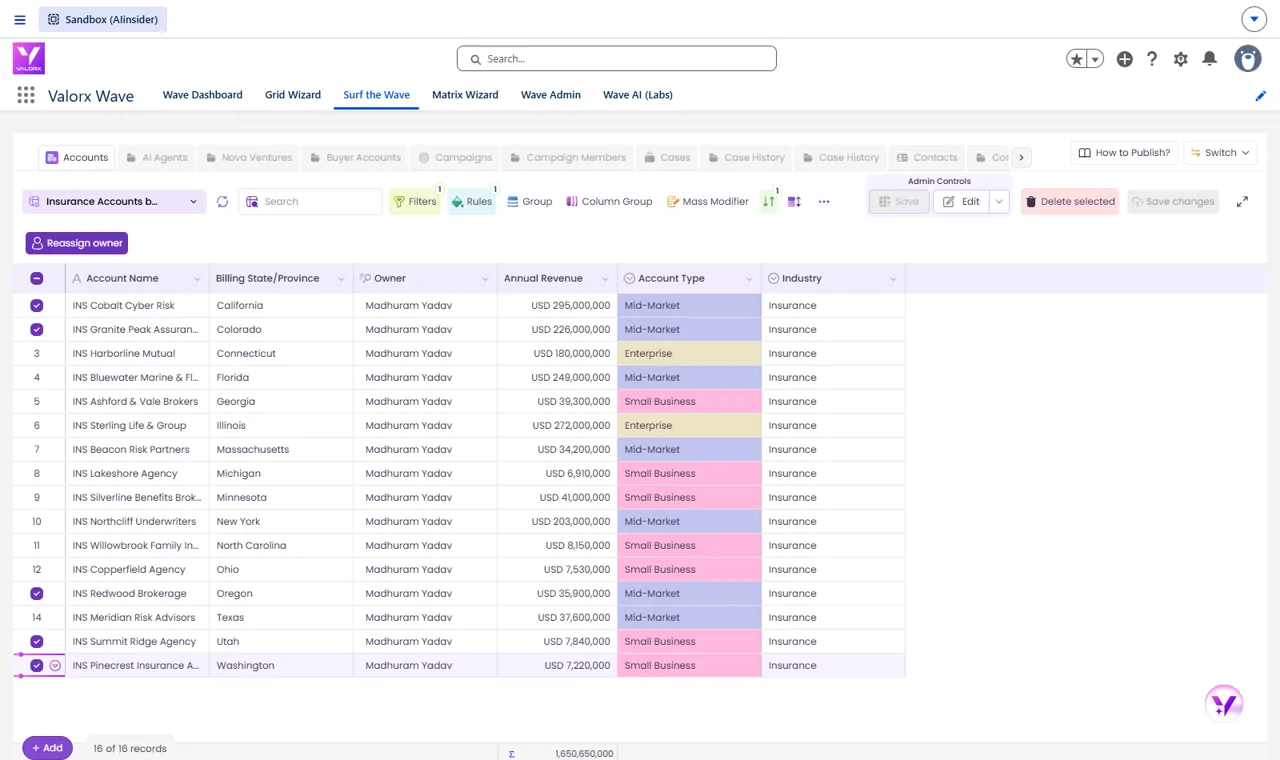Open the Wave Dashboard tab
Screen dimensions: 1280x760
[202, 95]
